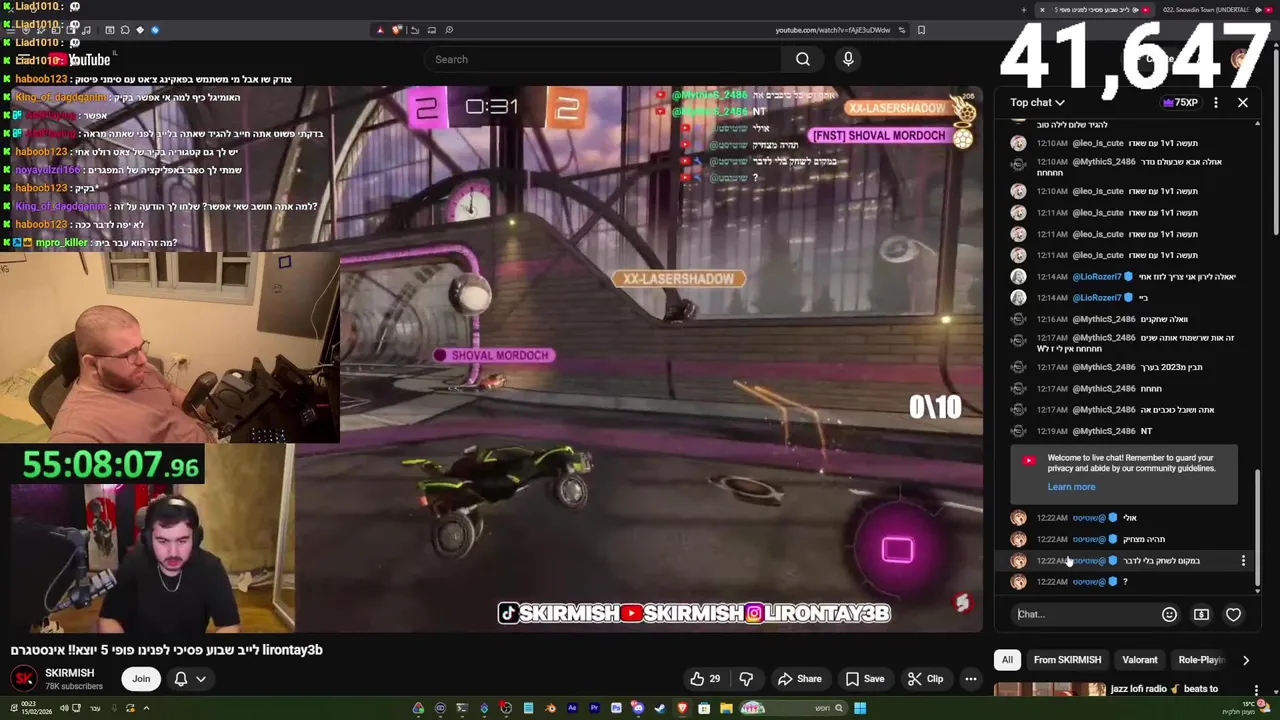This screenshot has width=1280, height=720.
Task: Open Blender from the taskbar
Action: pyautogui.click(x=550, y=709)
